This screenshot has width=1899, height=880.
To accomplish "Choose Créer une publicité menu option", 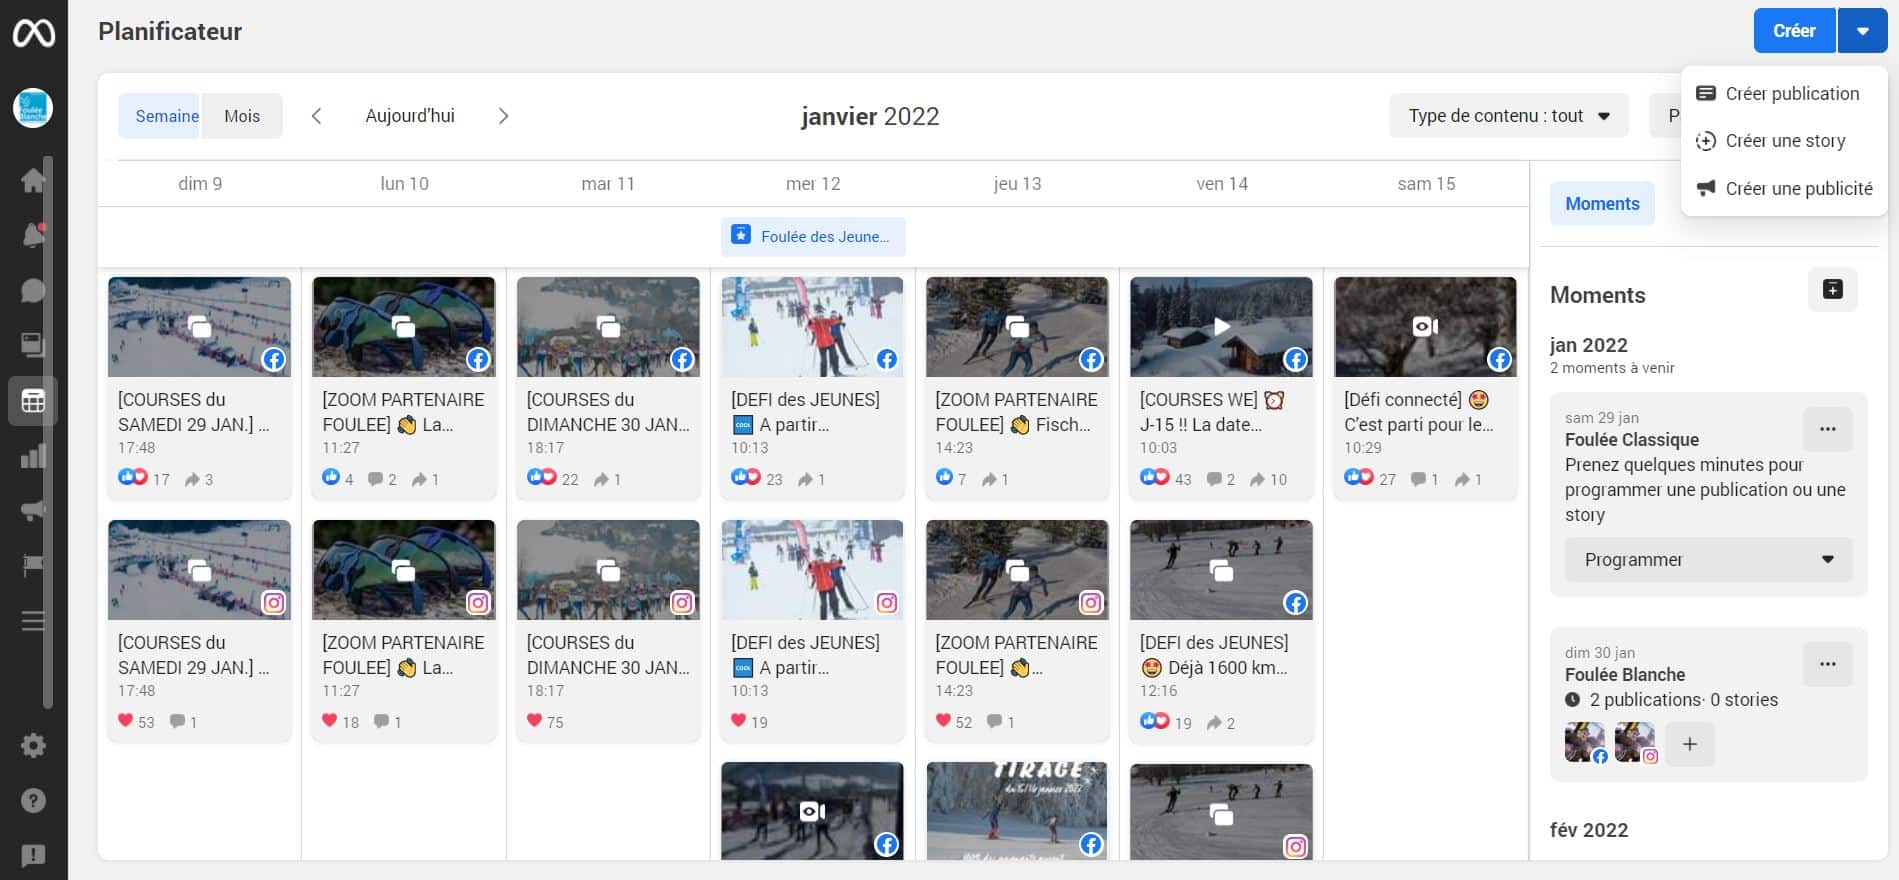I will (1798, 189).
